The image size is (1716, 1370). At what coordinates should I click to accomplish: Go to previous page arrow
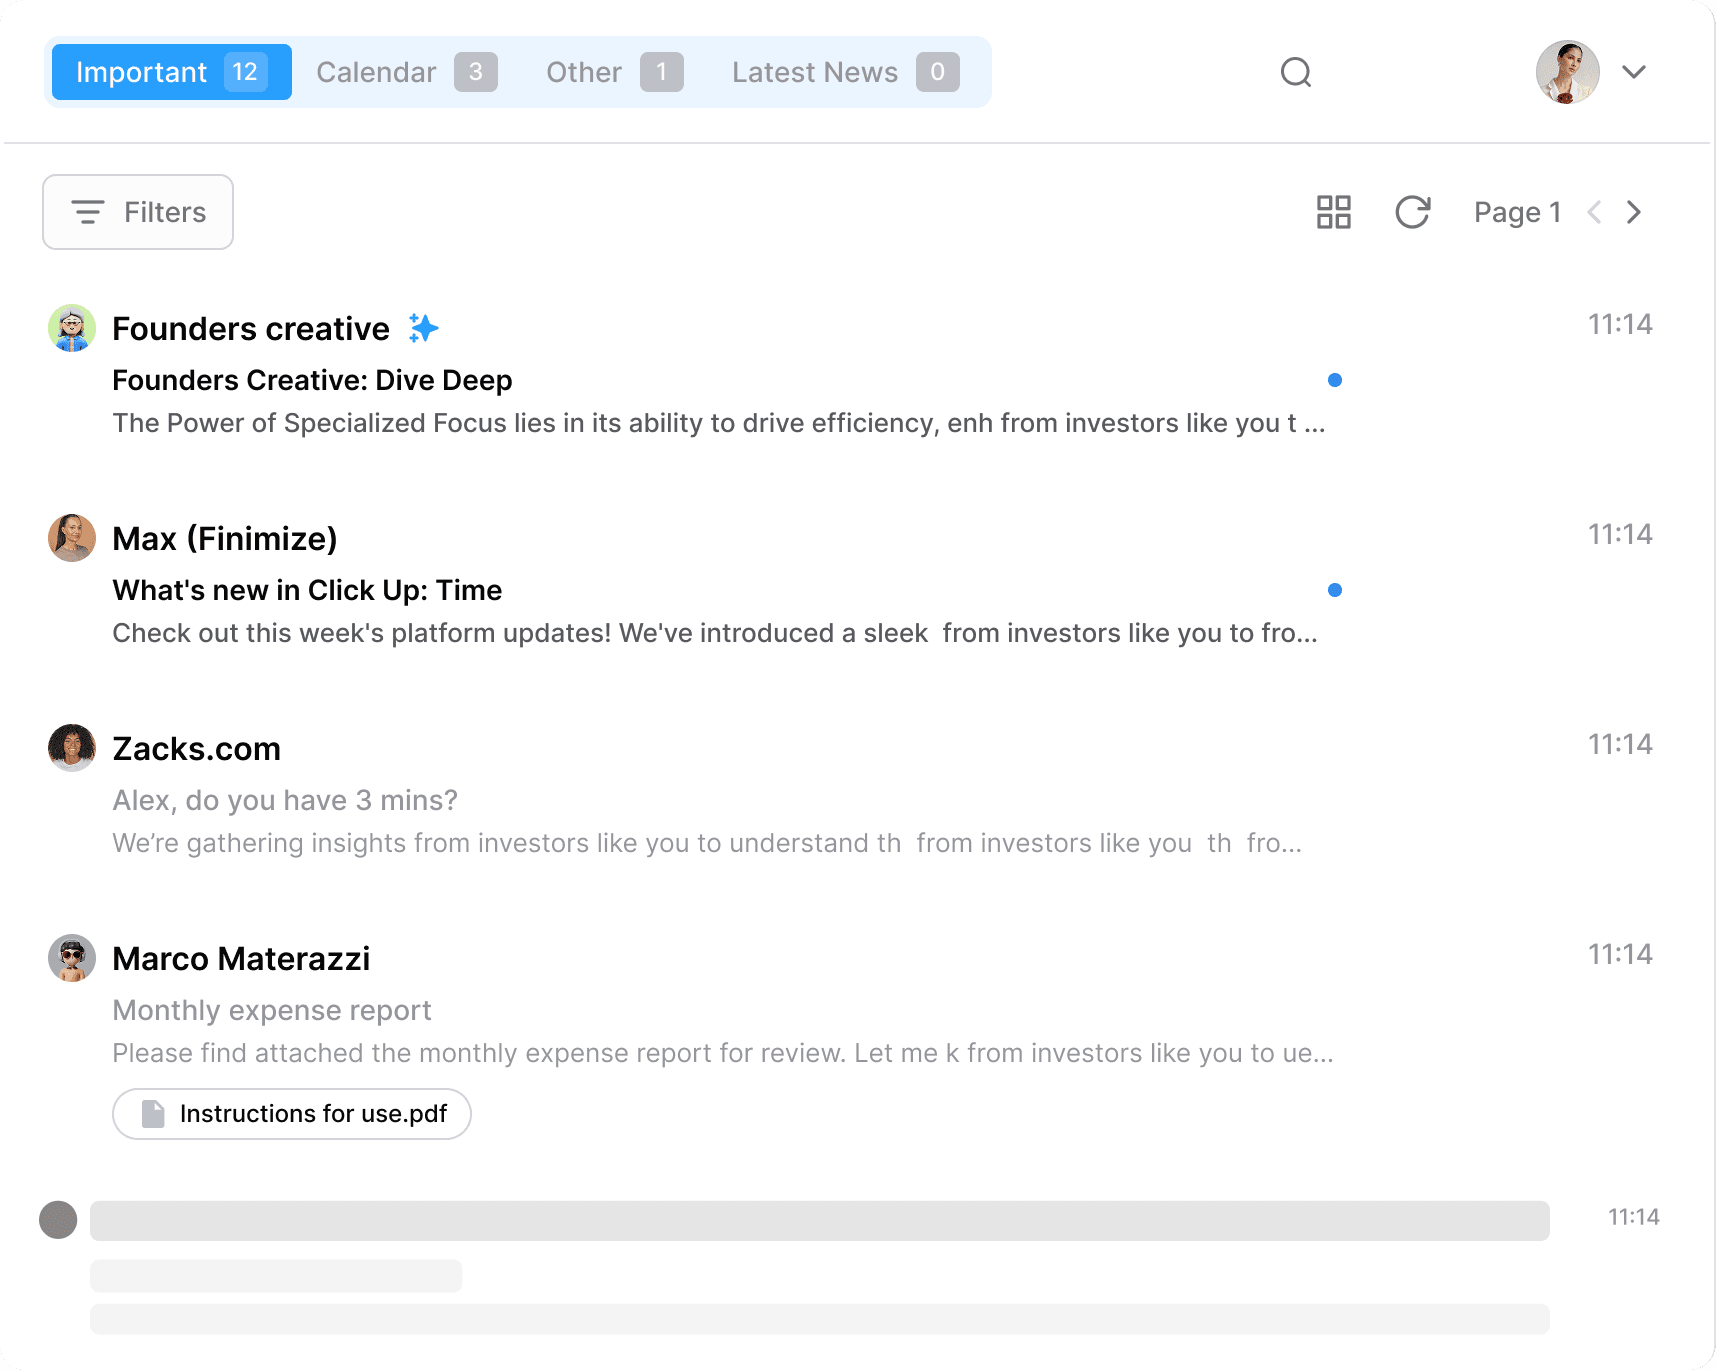pyautogui.click(x=1595, y=212)
